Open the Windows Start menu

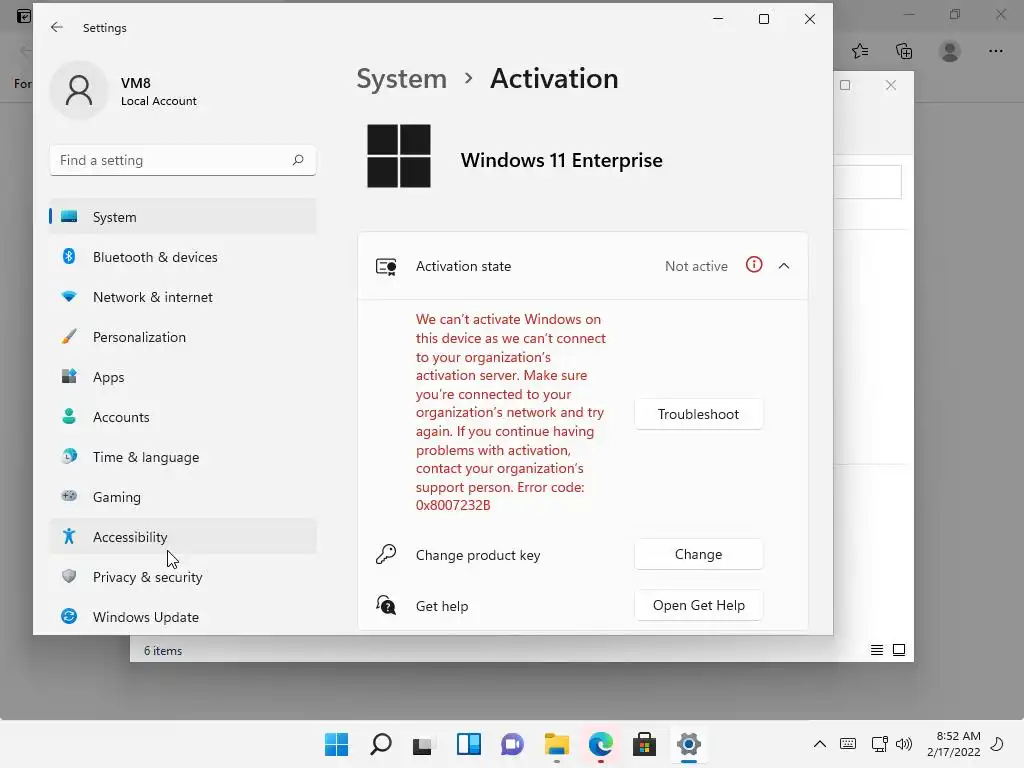(336, 744)
